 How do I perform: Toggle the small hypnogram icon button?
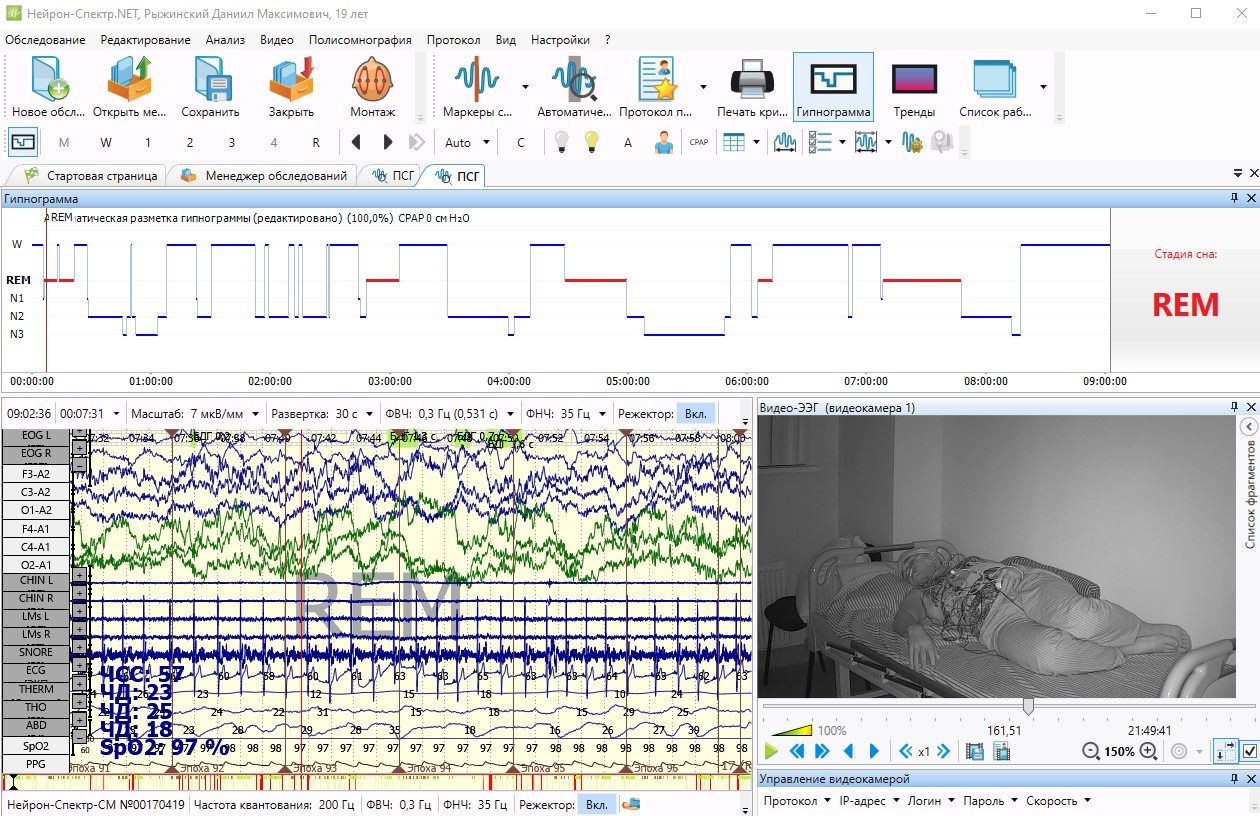[23, 143]
